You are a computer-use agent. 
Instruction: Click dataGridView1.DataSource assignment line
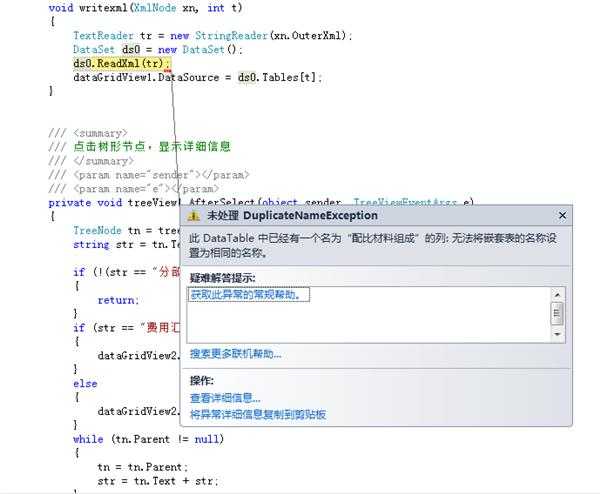pyautogui.click(x=197, y=77)
